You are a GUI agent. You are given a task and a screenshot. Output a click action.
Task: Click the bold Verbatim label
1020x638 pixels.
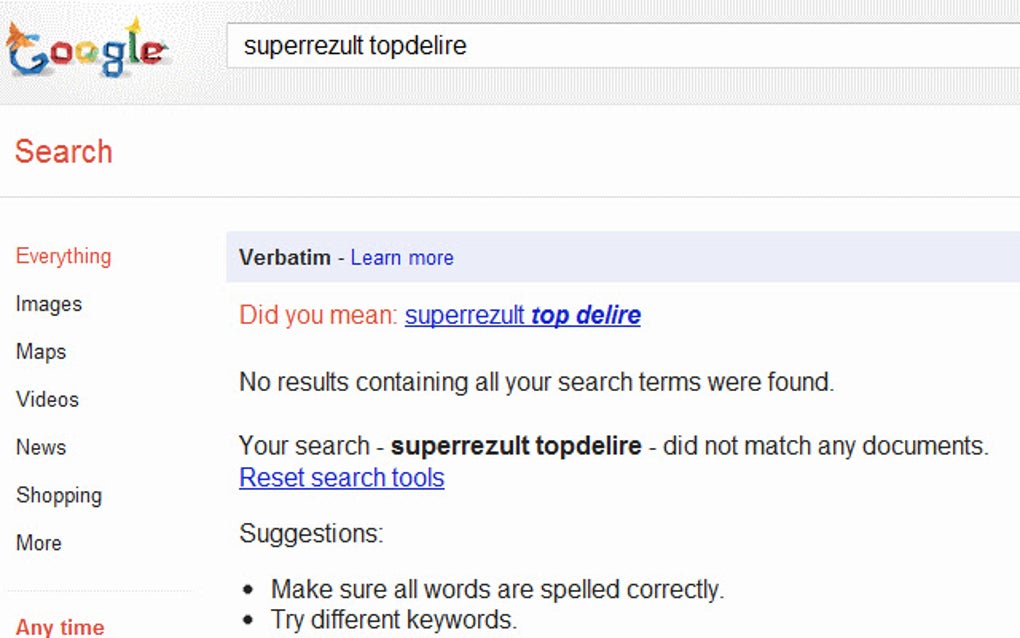coord(285,258)
